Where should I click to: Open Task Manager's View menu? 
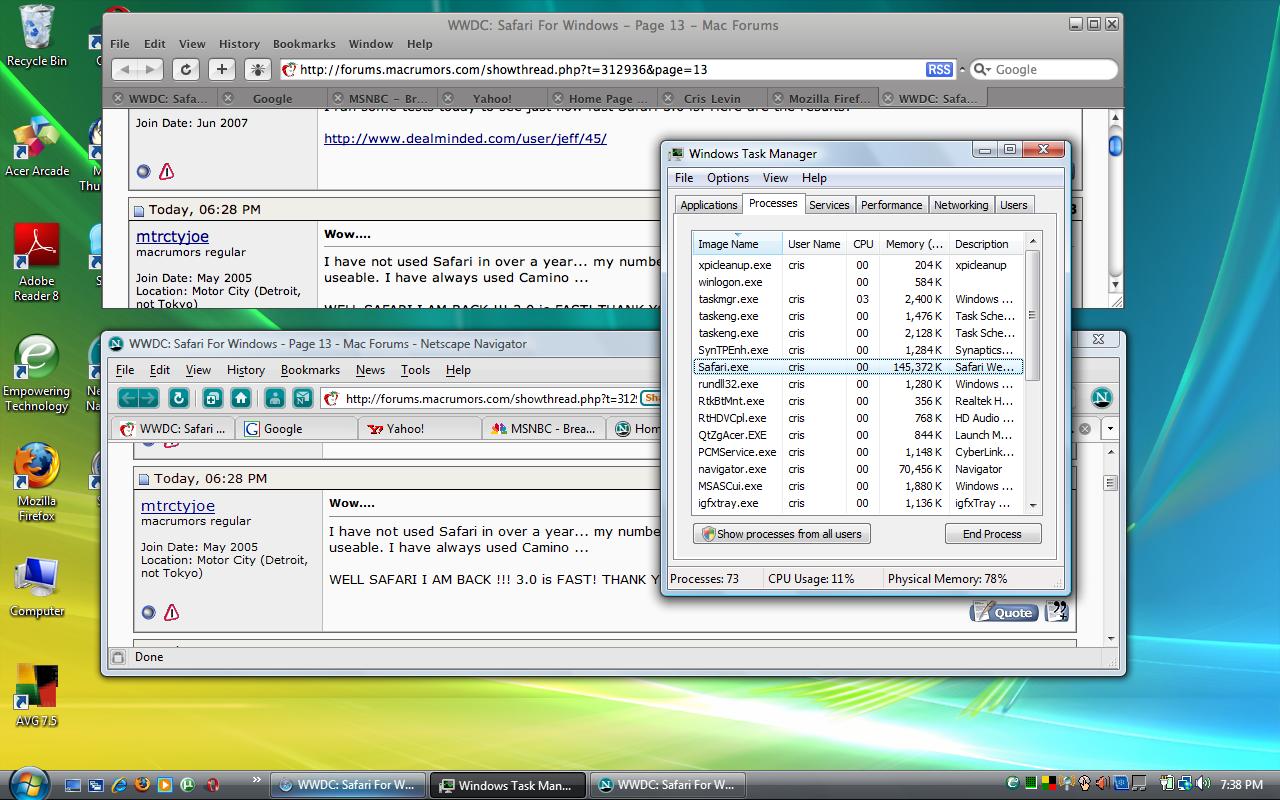(x=775, y=178)
